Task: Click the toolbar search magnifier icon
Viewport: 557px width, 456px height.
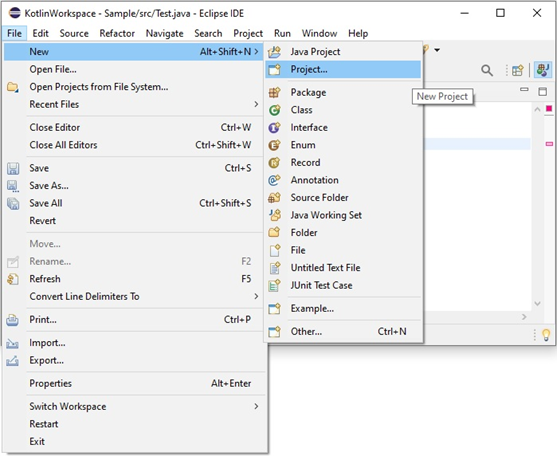Action: click(487, 70)
